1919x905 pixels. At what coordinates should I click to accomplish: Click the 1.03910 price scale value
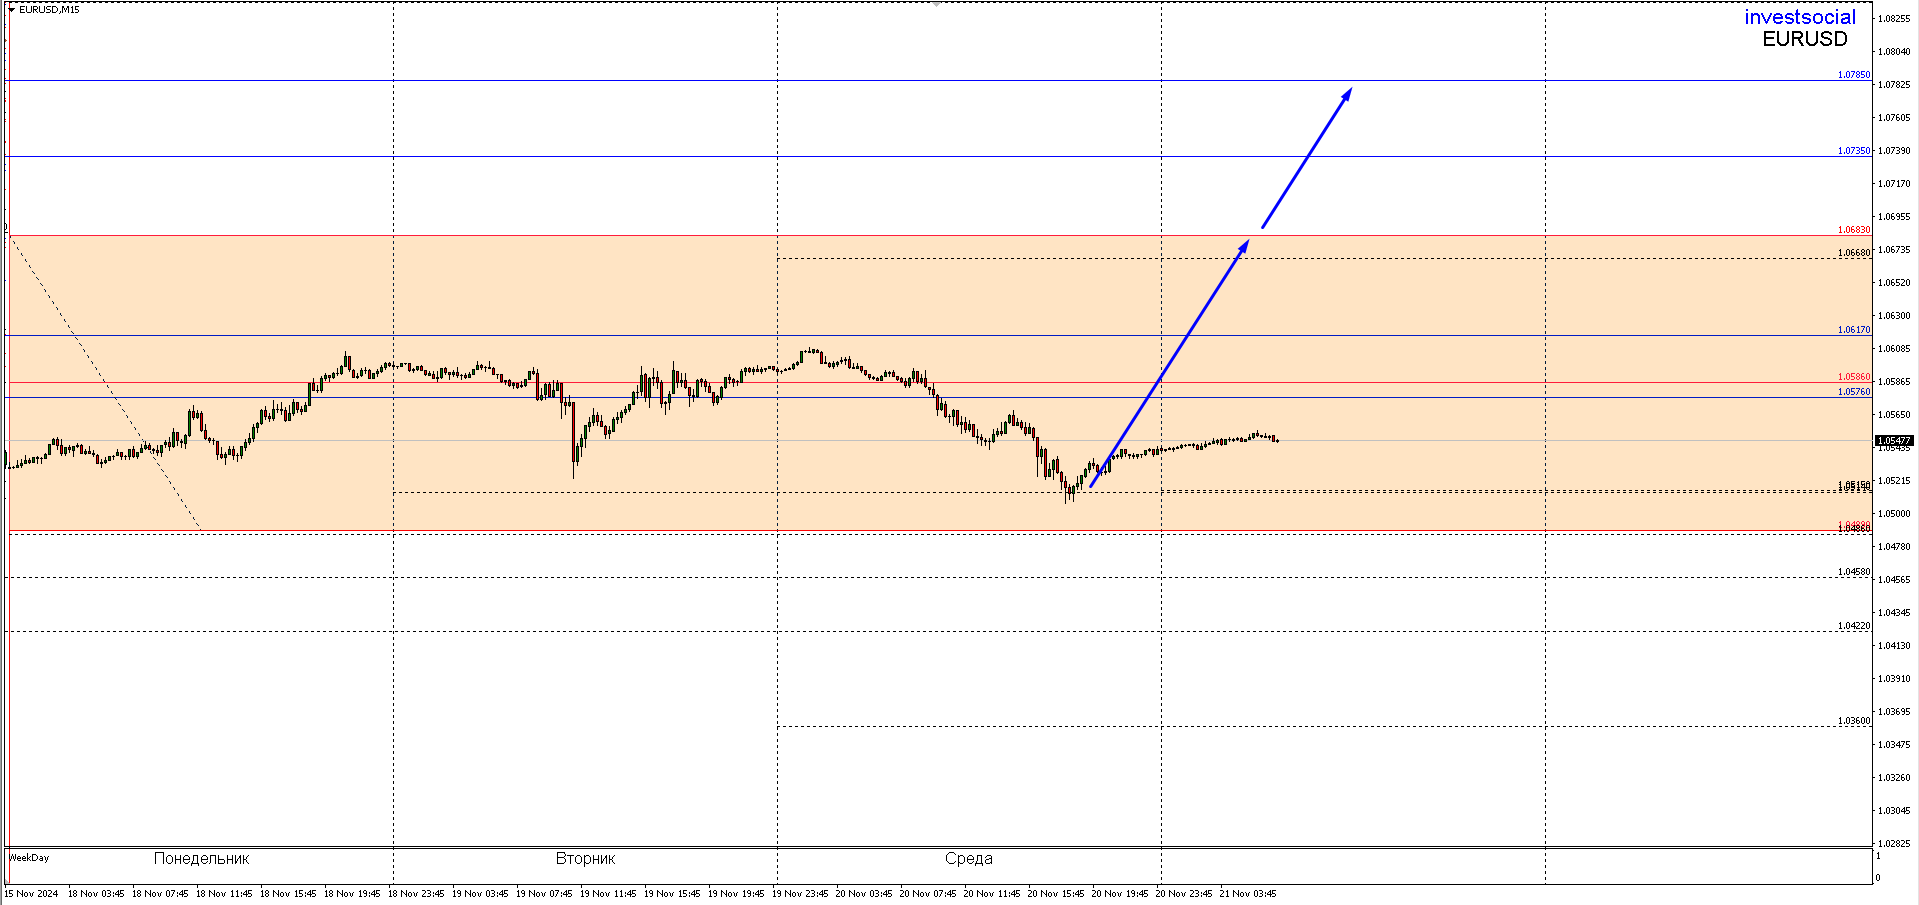(x=1894, y=678)
